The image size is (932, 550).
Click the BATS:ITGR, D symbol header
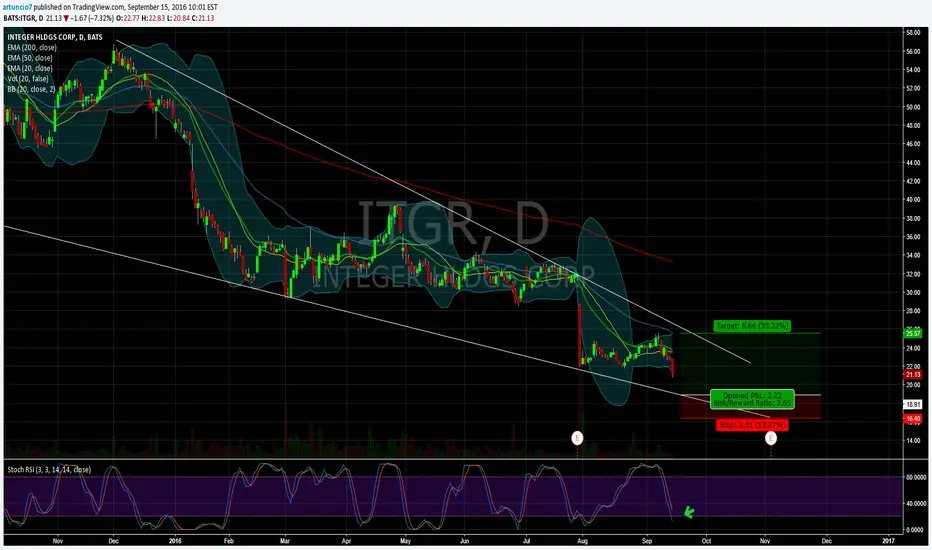pos(23,18)
